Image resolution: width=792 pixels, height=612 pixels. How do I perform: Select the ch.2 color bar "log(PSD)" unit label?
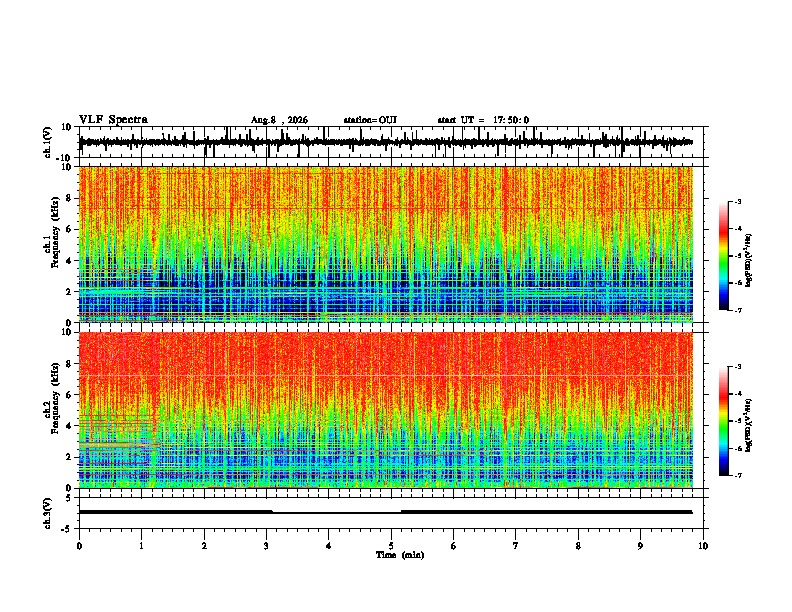pyautogui.click(x=748, y=425)
